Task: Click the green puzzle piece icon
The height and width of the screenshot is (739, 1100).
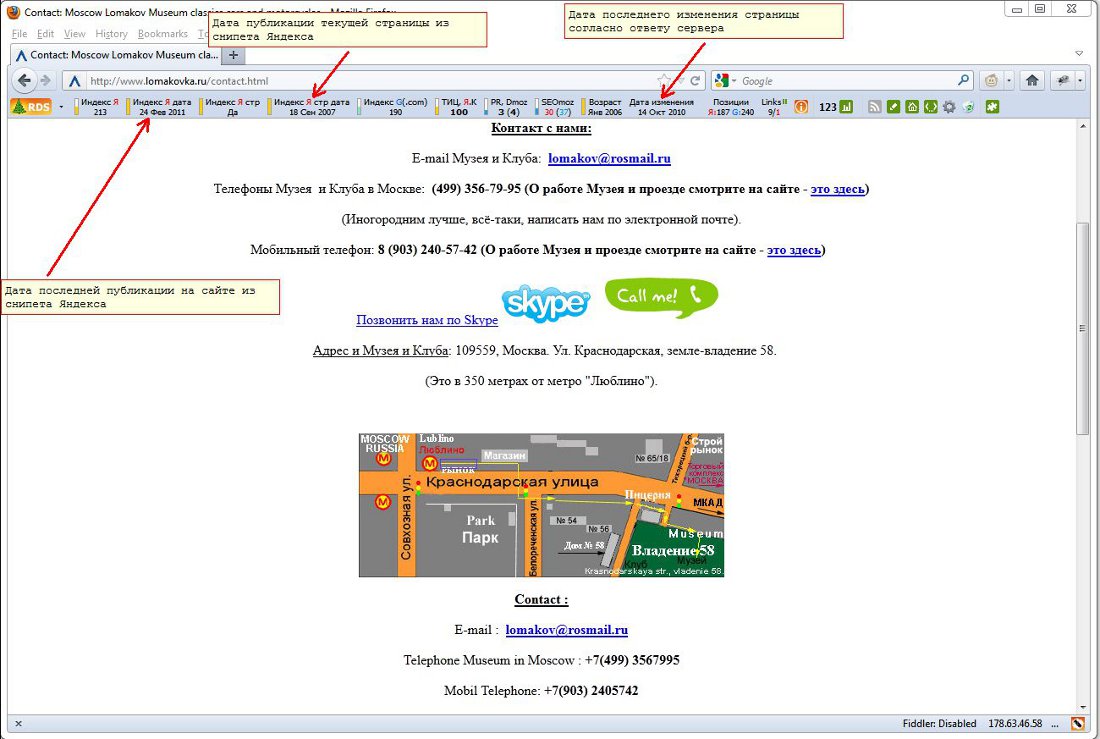Action: [992, 106]
